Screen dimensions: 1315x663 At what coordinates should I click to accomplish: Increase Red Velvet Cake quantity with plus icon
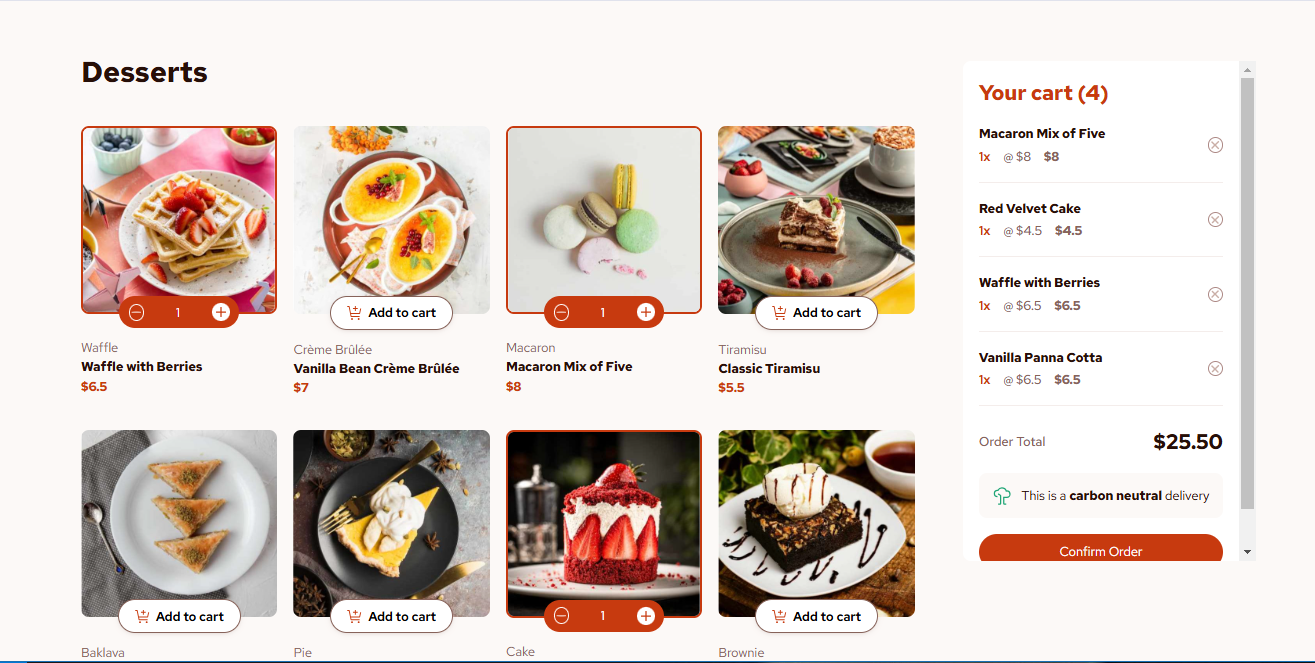tap(646, 616)
